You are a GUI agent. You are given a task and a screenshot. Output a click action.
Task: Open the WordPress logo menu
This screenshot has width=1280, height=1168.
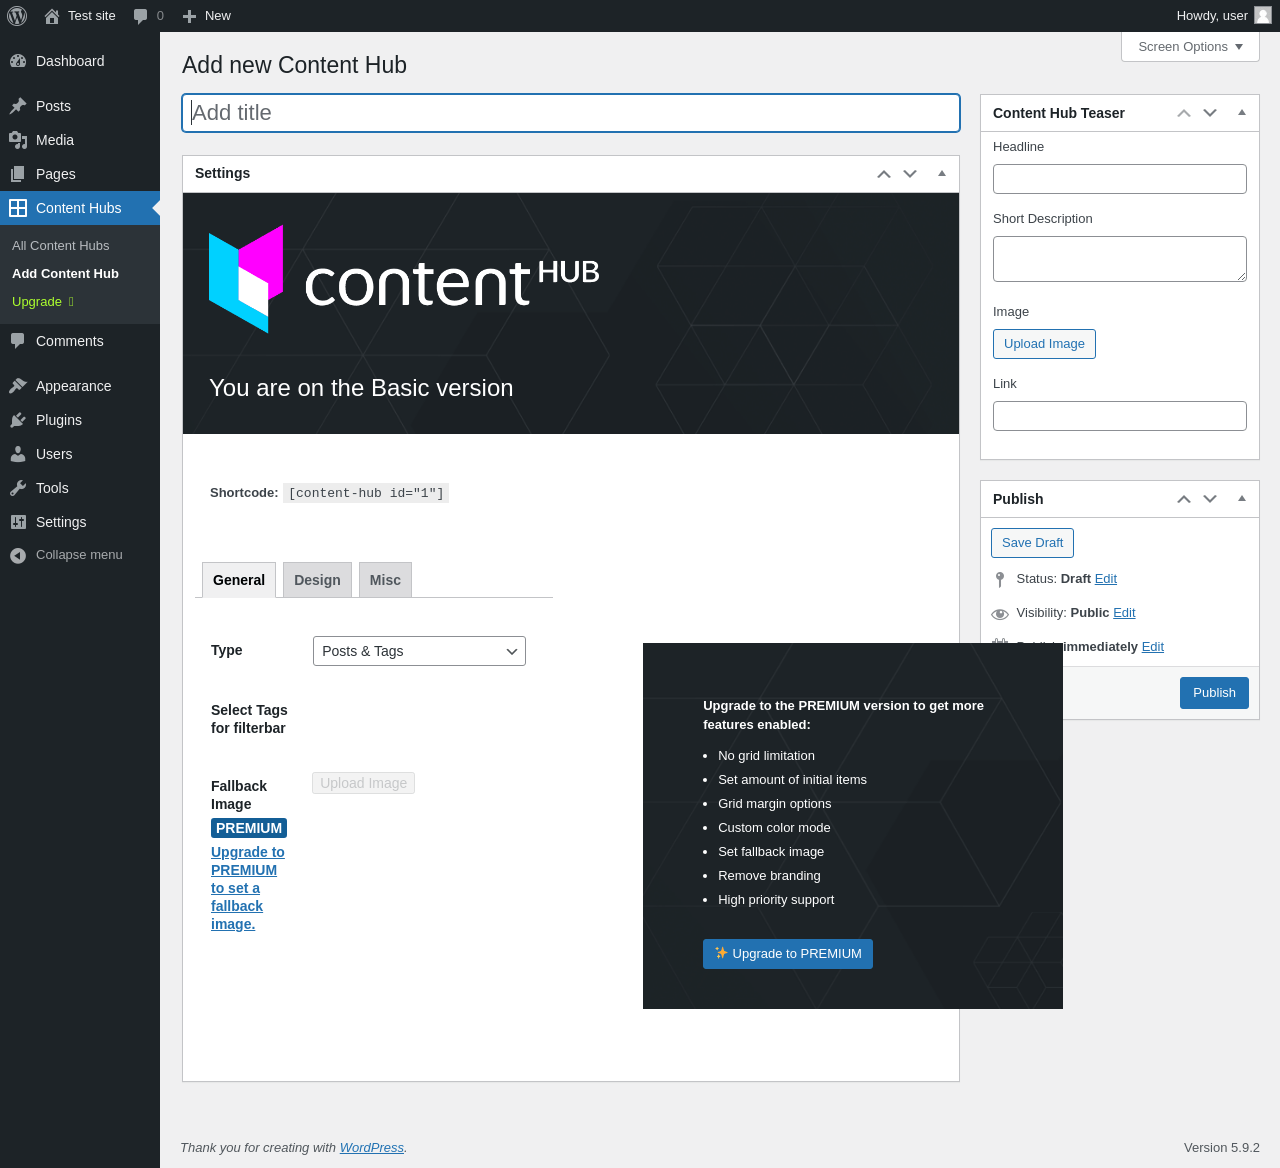click(17, 16)
